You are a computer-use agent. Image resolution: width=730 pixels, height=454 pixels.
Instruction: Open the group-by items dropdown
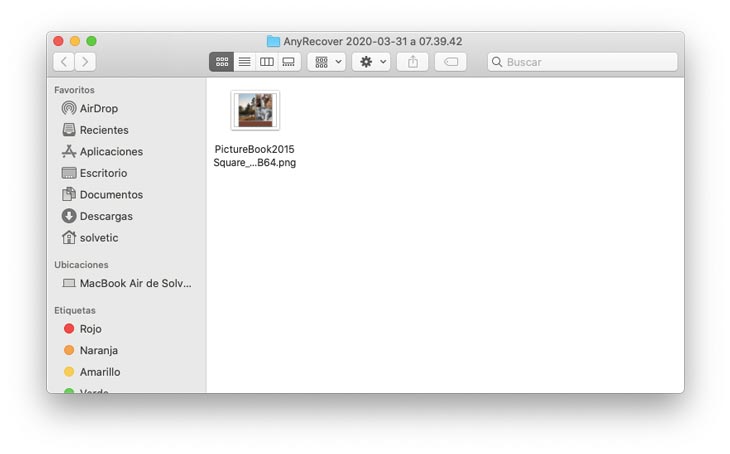[326, 62]
